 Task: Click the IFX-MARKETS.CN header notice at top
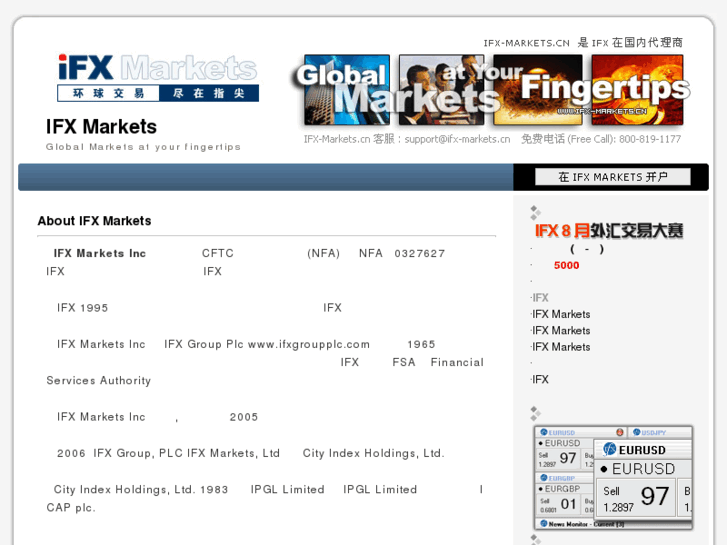tap(583, 43)
